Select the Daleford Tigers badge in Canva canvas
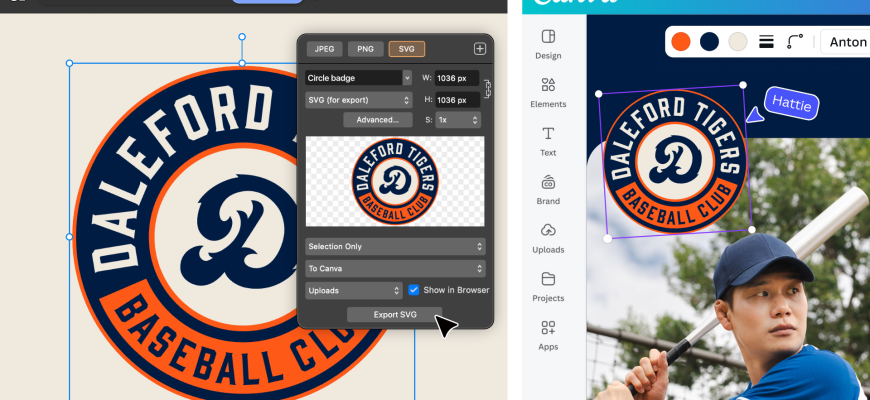870x400 pixels. coord(675,161)
